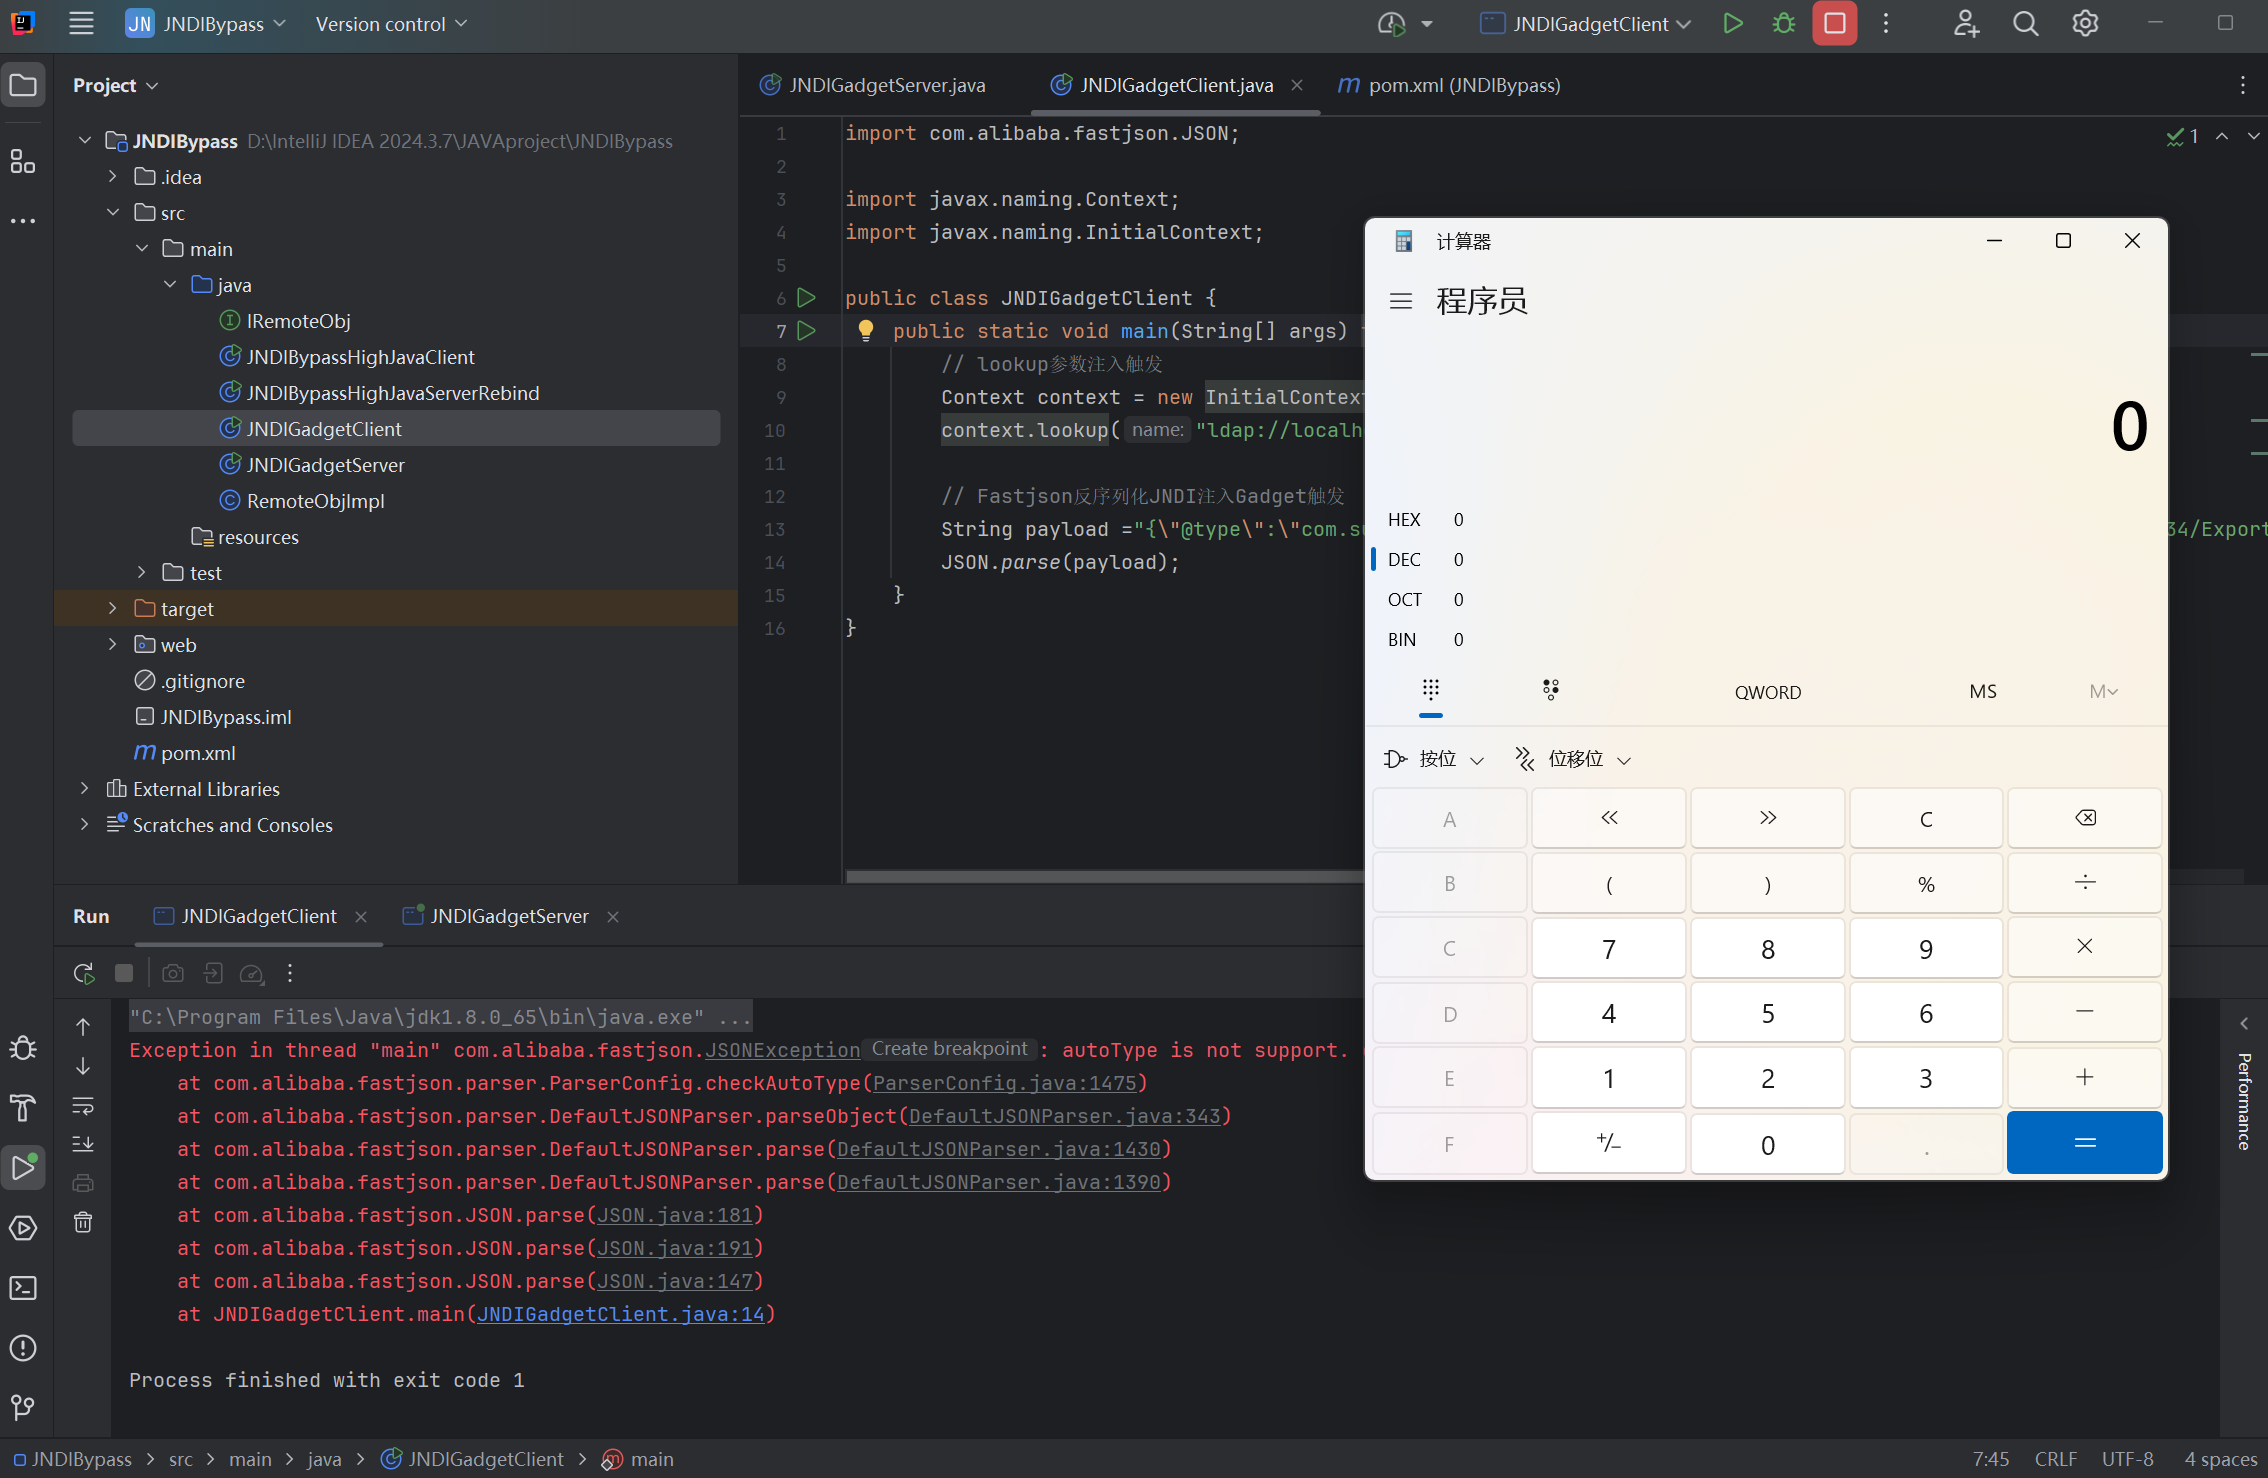This screenshot has width=2268, height=1478.
Task: Close the JNDIGadgetClient.java editor tab
Action: [x=1297, y=86]
